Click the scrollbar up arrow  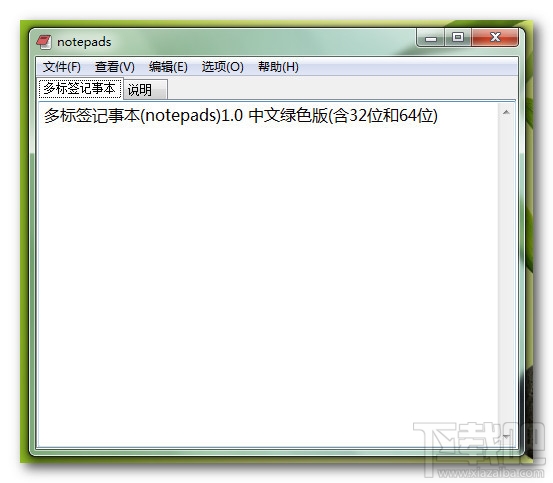506,112
